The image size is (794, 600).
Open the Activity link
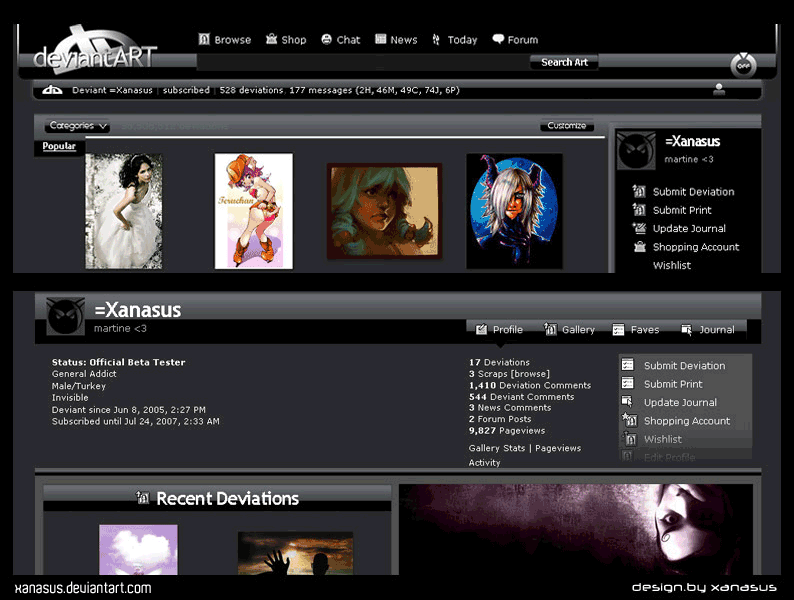click(x=485, y=462)
